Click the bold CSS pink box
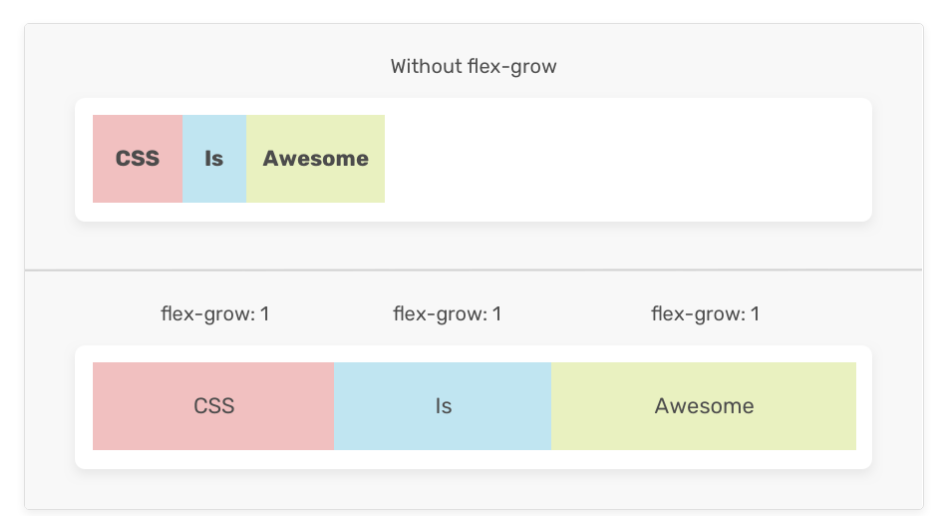 point(138,159)
